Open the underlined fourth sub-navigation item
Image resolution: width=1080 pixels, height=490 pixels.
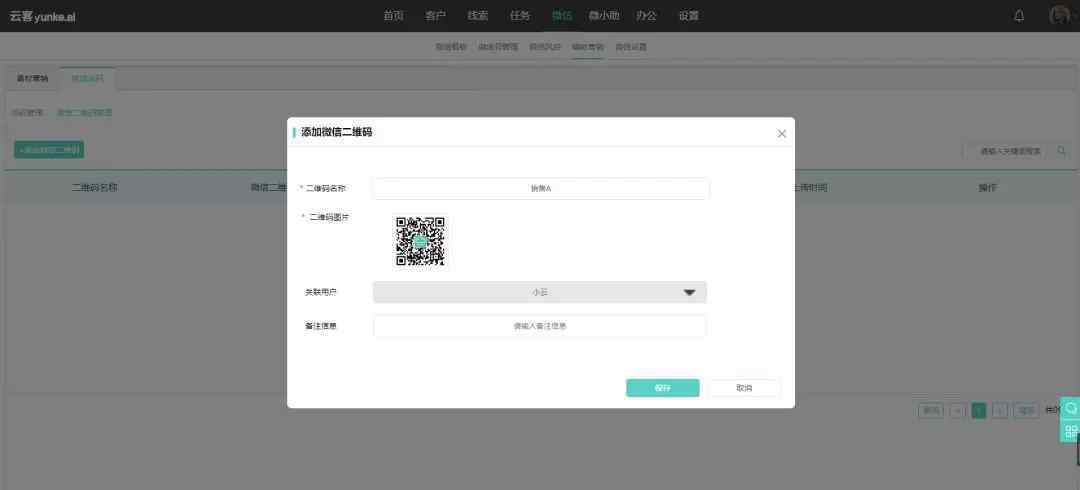588,47
